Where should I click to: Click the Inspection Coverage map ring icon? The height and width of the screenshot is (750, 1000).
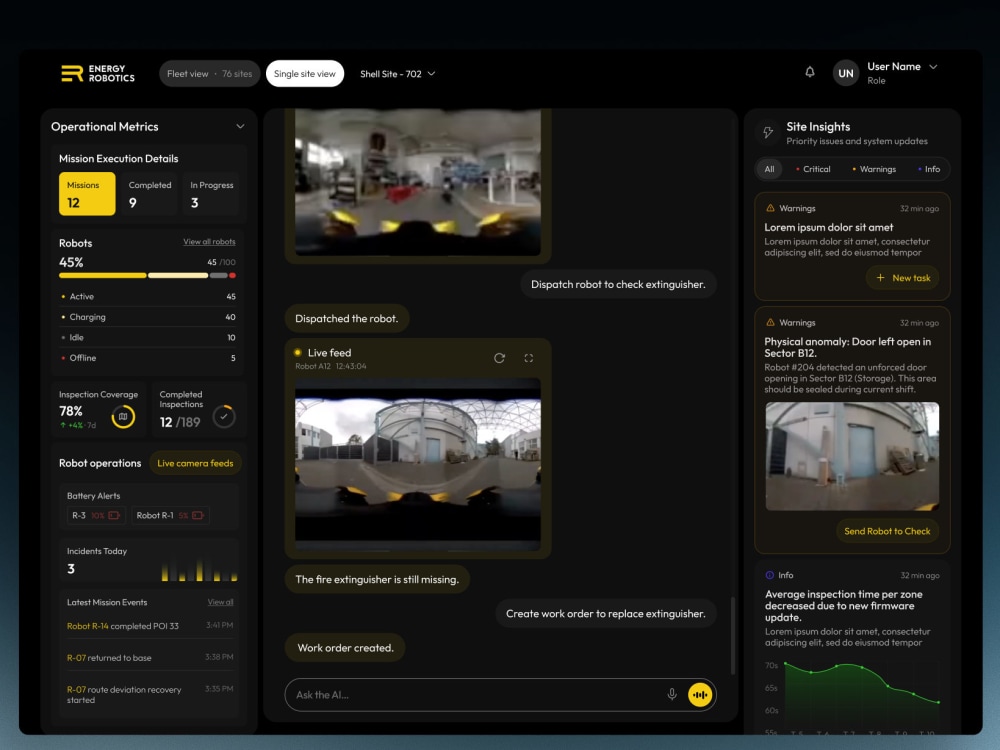tap(123, 416)
